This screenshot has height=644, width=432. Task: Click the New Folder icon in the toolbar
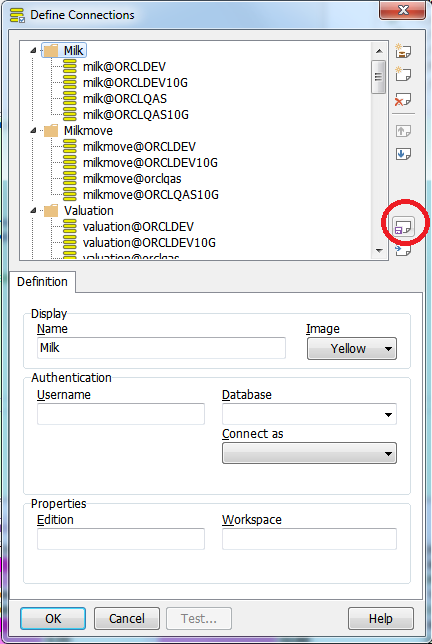tap(403, 51)
